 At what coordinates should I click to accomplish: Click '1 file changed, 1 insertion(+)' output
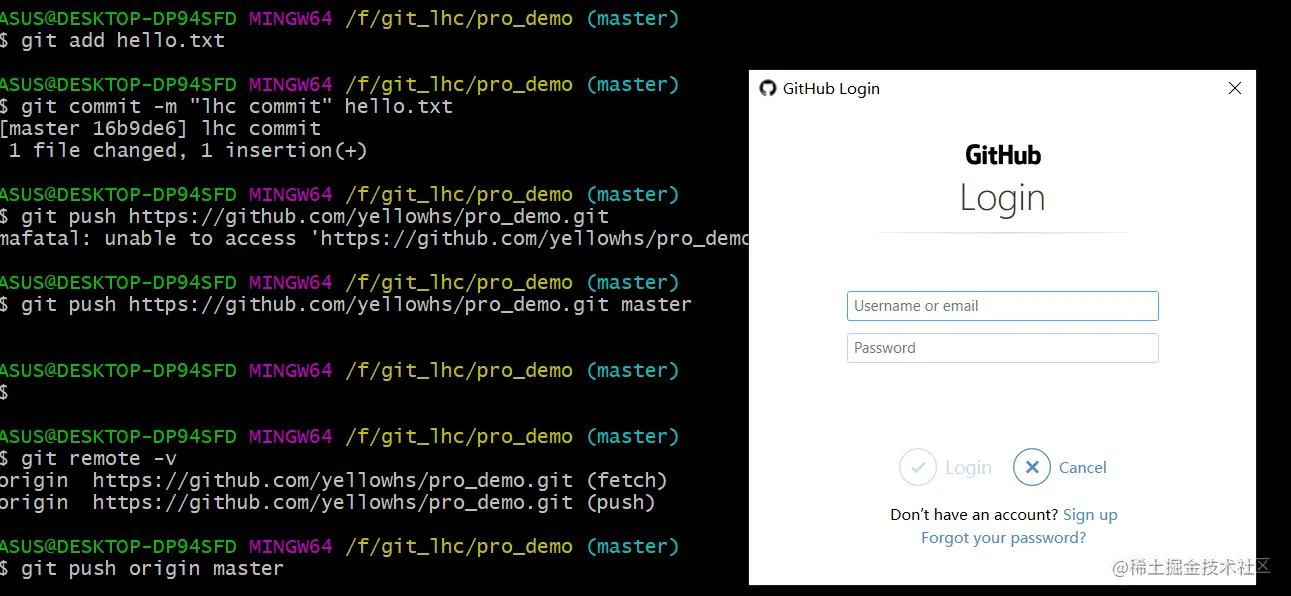(x=188, y=150)
